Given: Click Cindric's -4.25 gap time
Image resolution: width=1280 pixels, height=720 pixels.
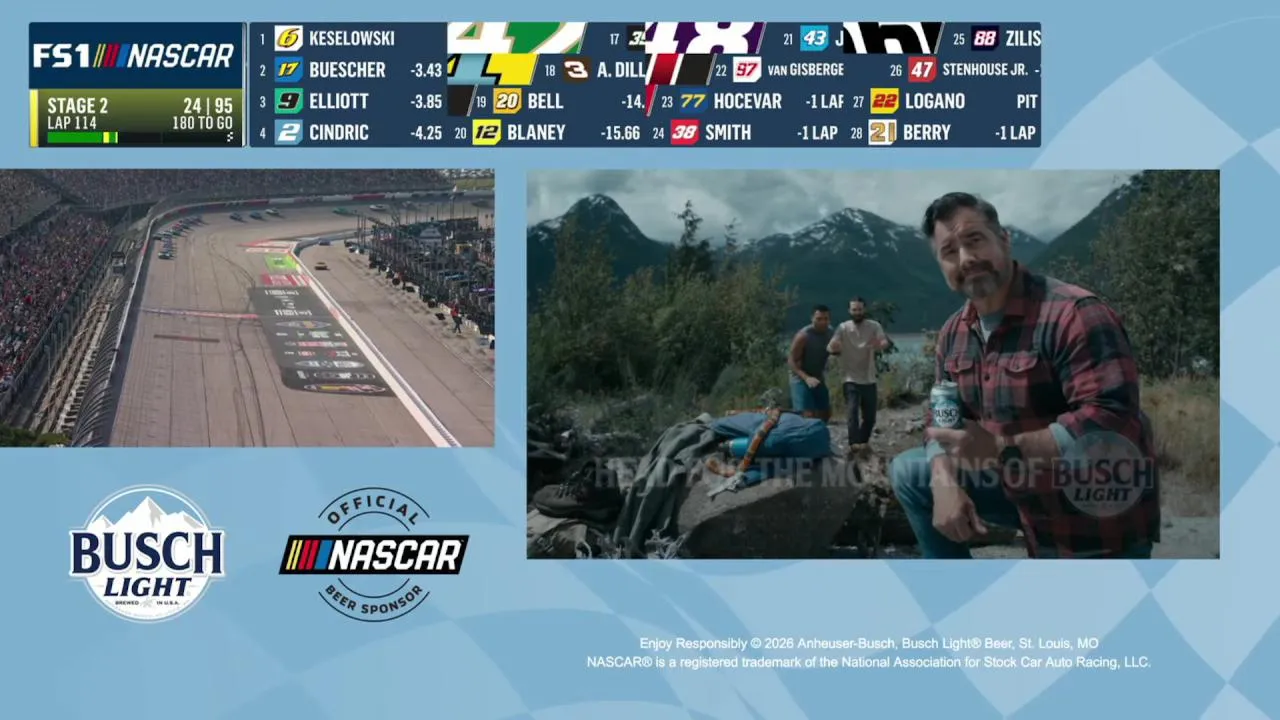Looking at the screenshot, I should coord(426,132).
